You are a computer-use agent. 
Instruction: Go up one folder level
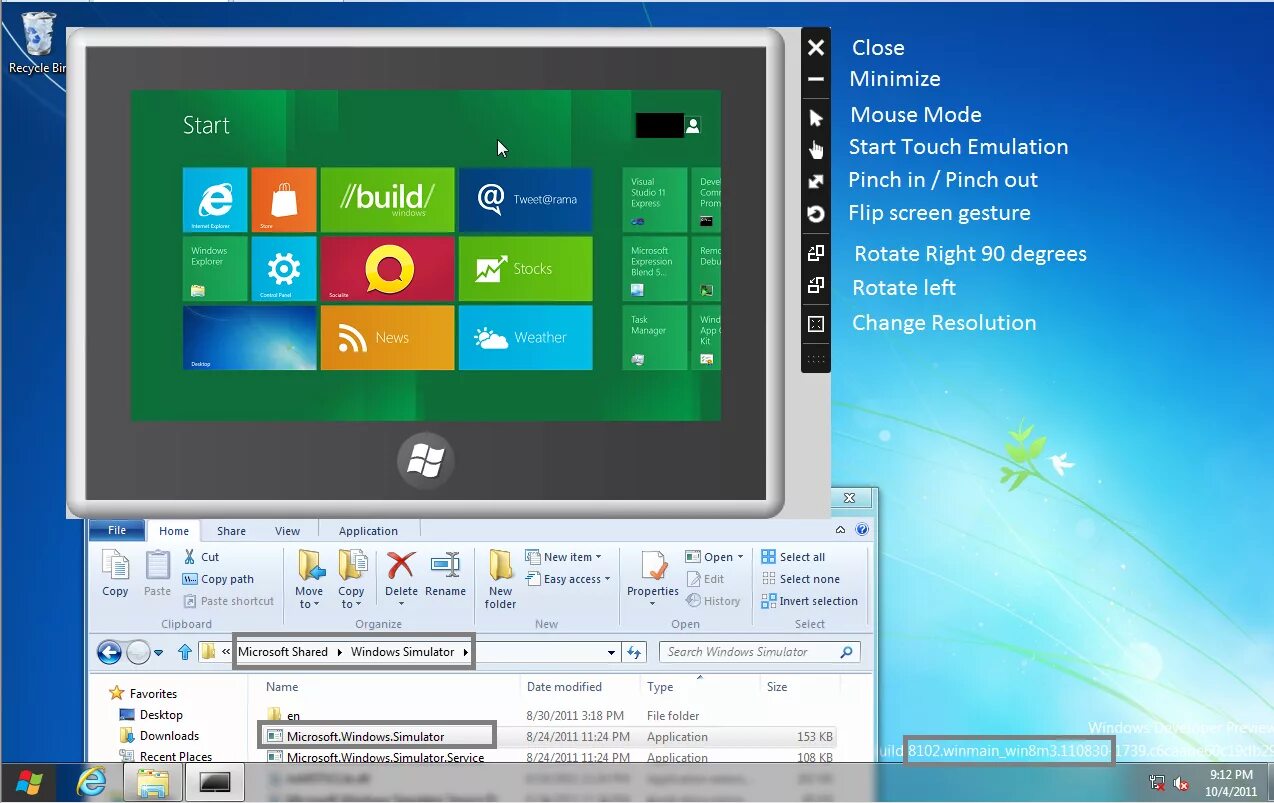(185, 652)
